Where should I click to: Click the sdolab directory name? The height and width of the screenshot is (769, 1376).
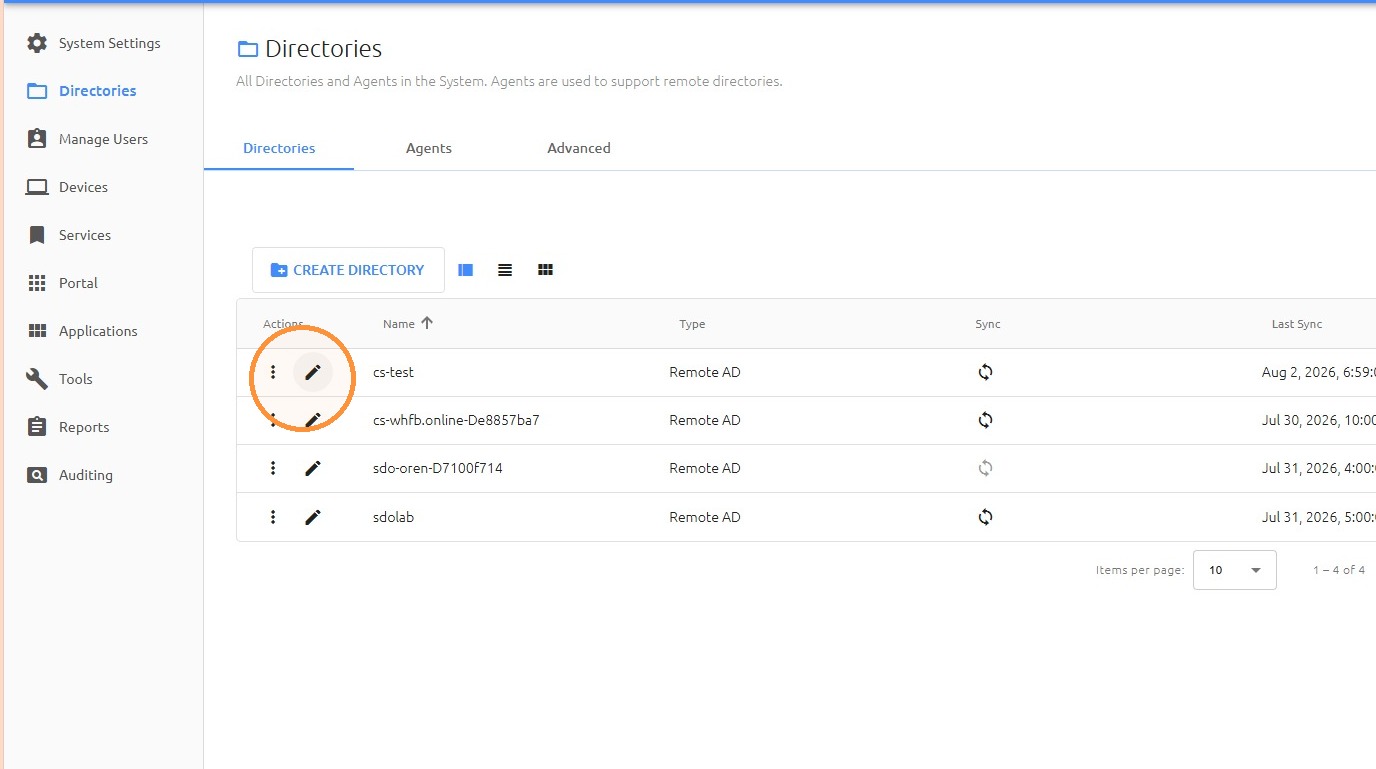(x=393, y=517)
